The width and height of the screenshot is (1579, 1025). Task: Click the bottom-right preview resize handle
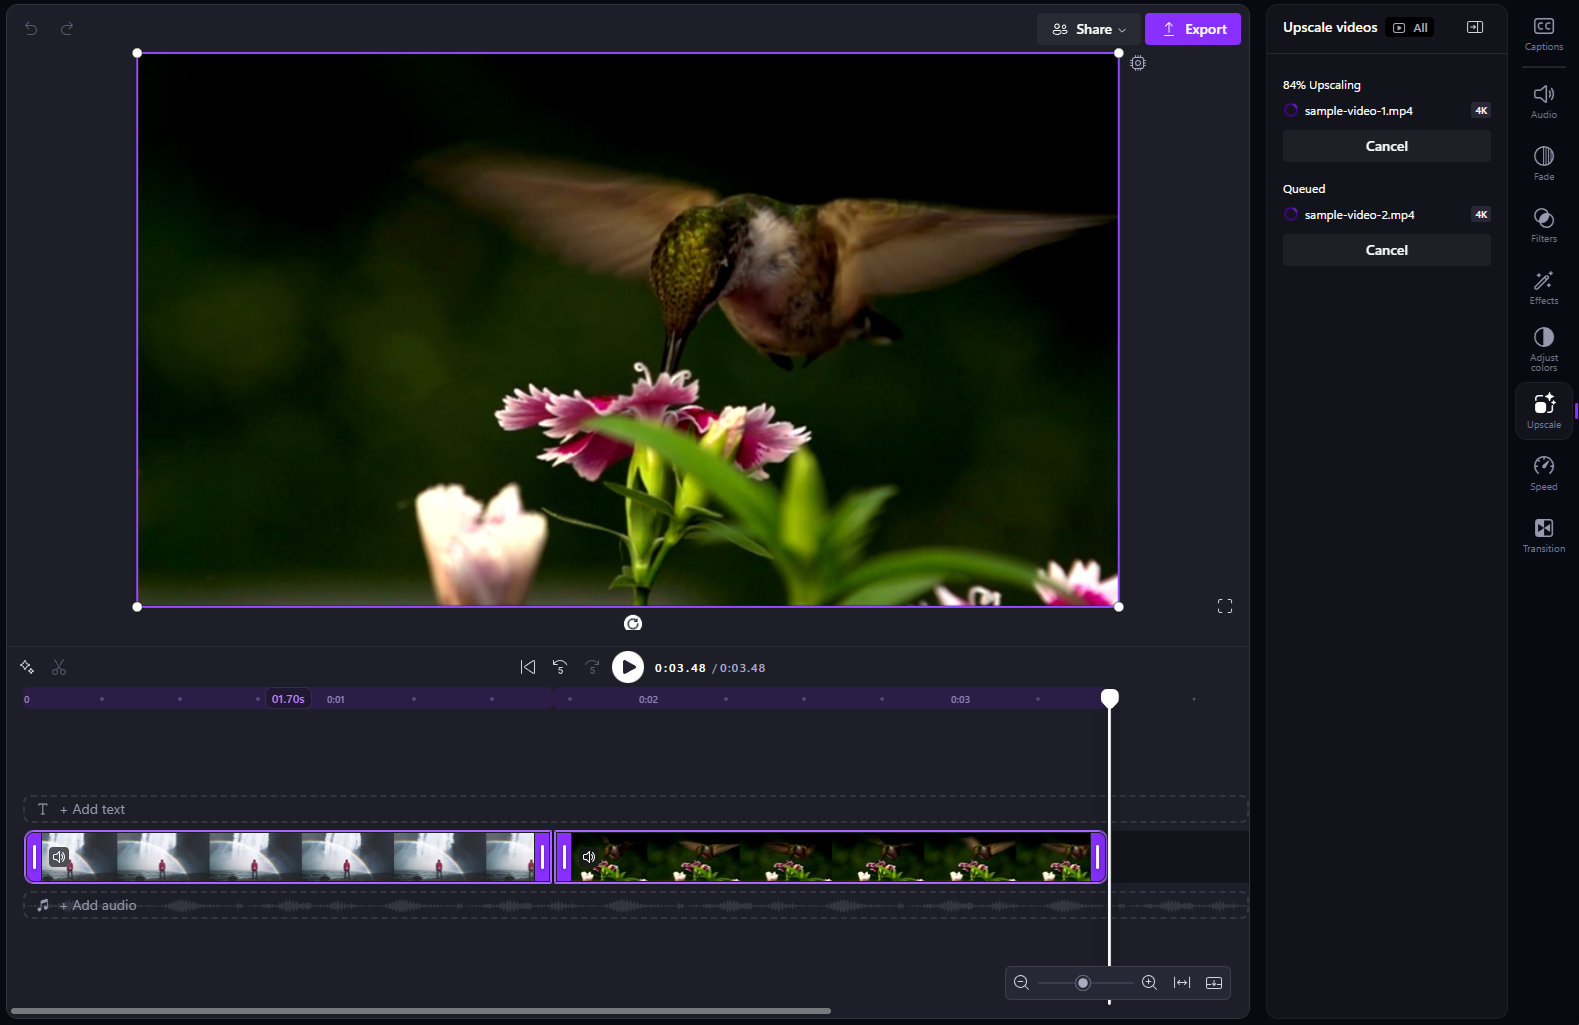(x=1118, y=606)
